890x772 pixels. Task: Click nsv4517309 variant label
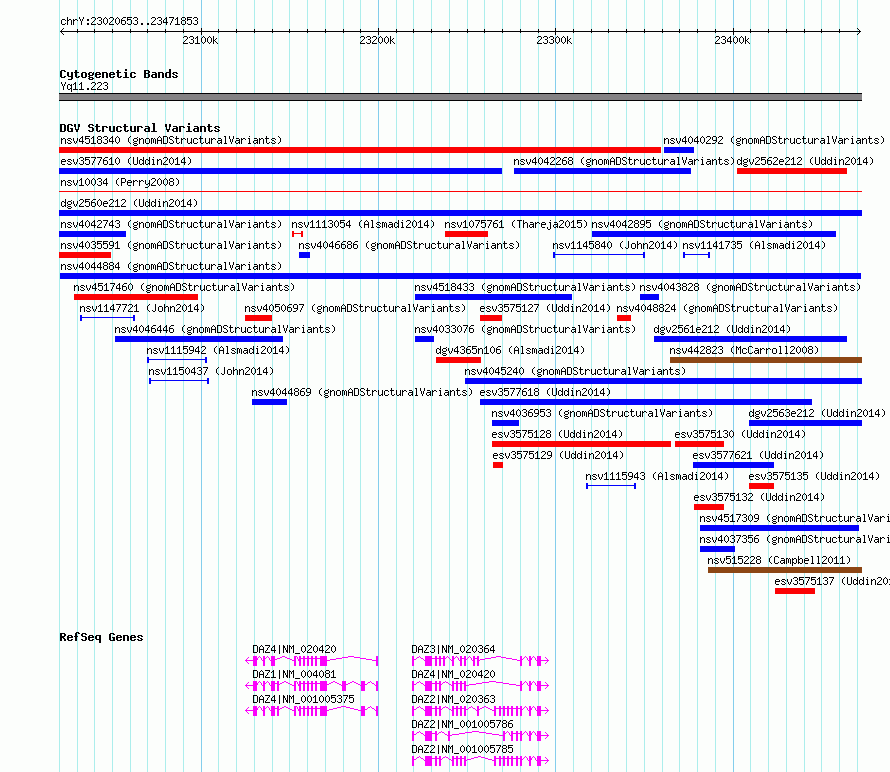pyautogui.click(x=794, y=518)
